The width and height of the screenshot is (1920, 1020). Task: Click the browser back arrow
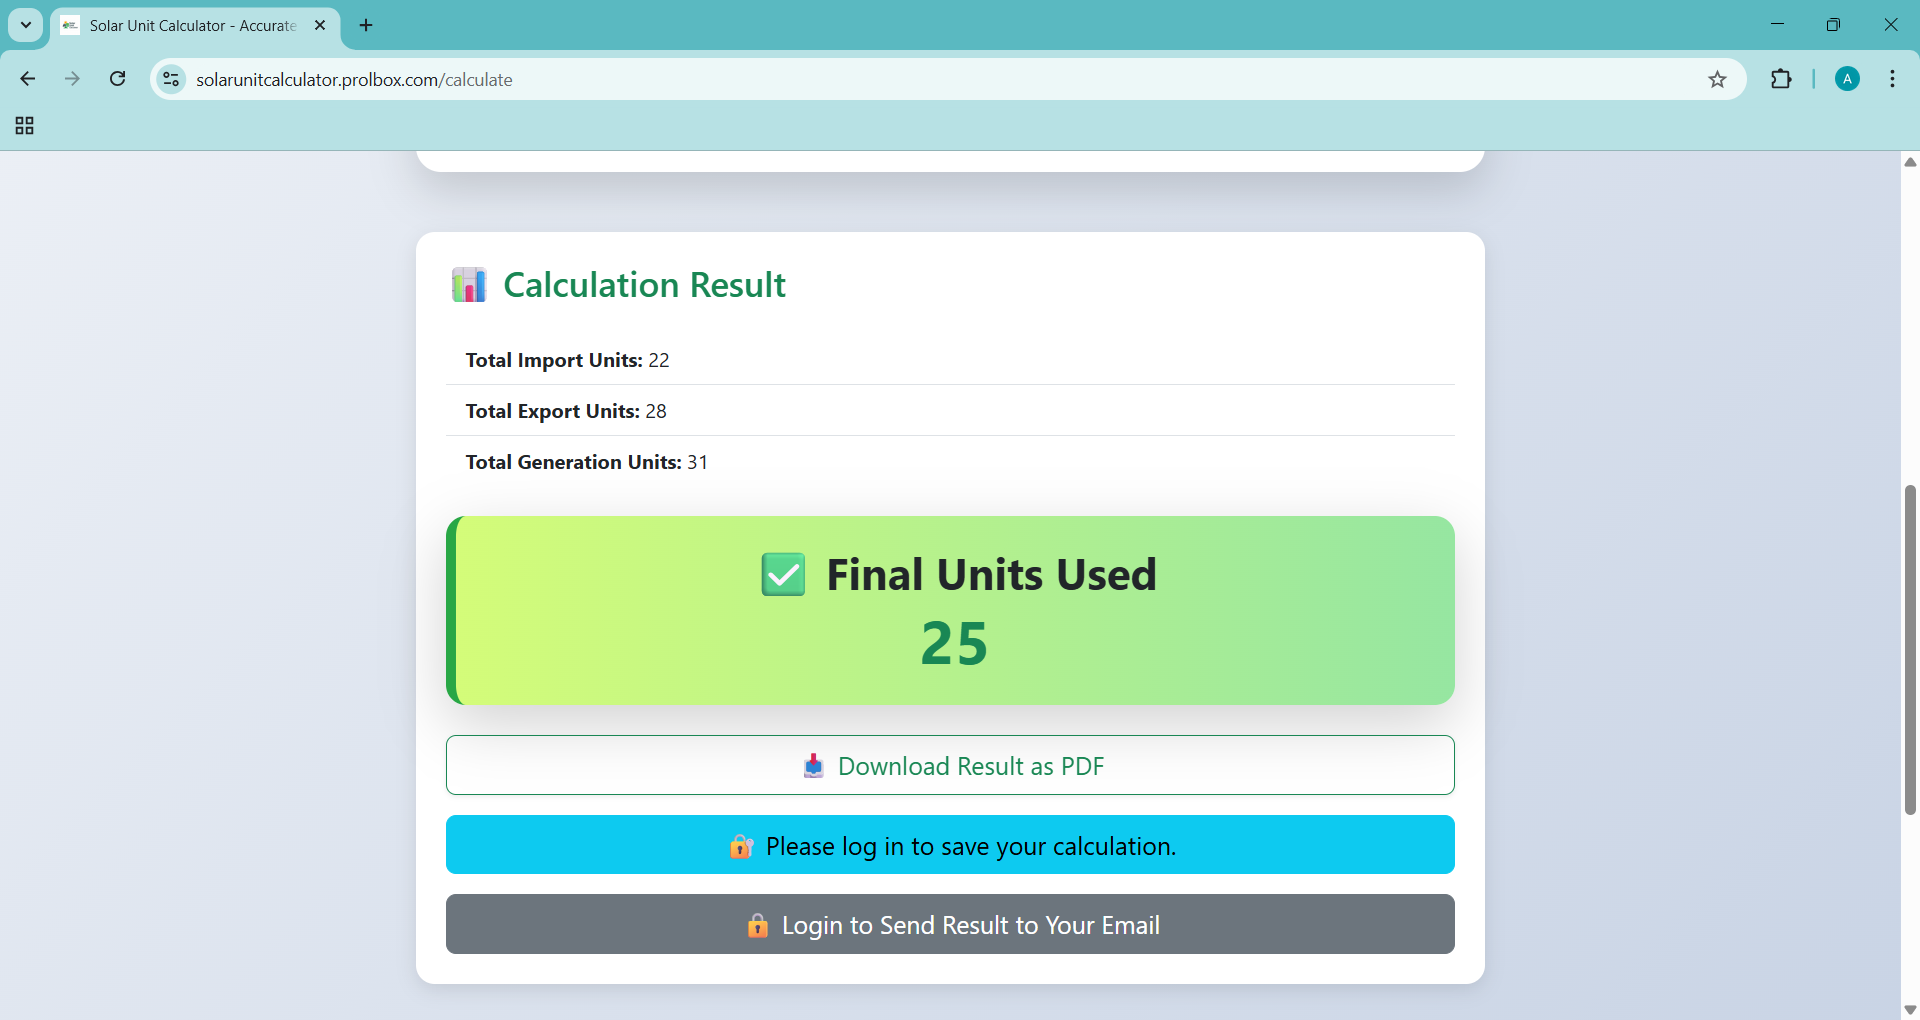click(28, 79)
